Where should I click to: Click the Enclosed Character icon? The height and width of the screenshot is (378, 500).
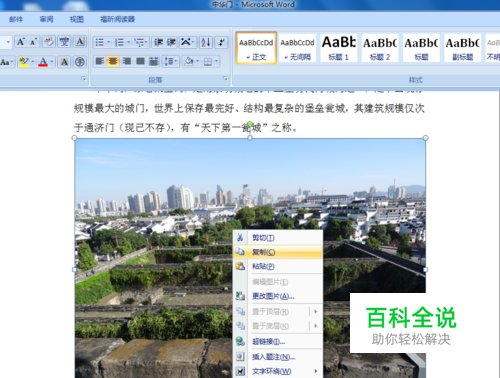point(80,62)
